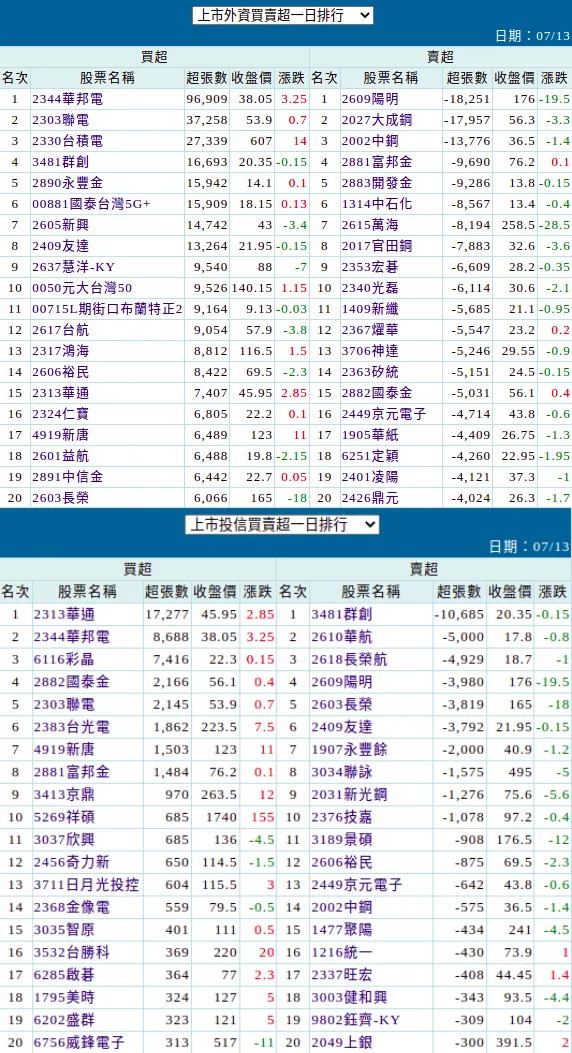Open the 2615萬海 stock link
This screenshot has width=572, height=1053.
(371, 225)
